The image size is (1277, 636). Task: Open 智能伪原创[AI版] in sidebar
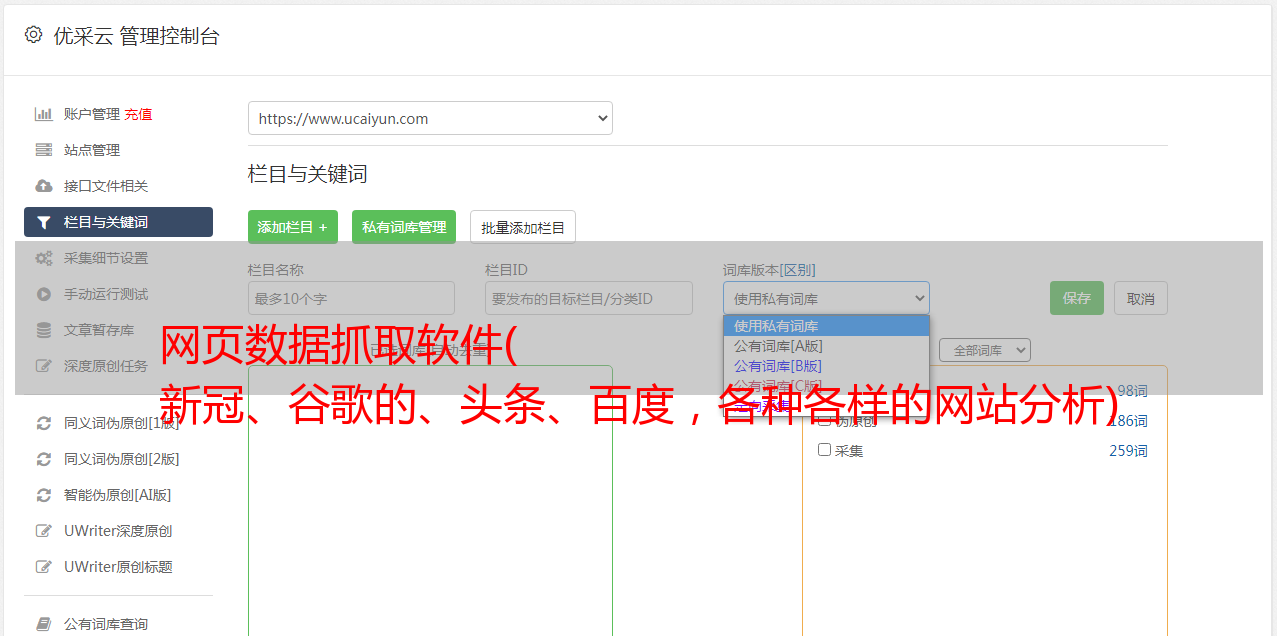118,495
